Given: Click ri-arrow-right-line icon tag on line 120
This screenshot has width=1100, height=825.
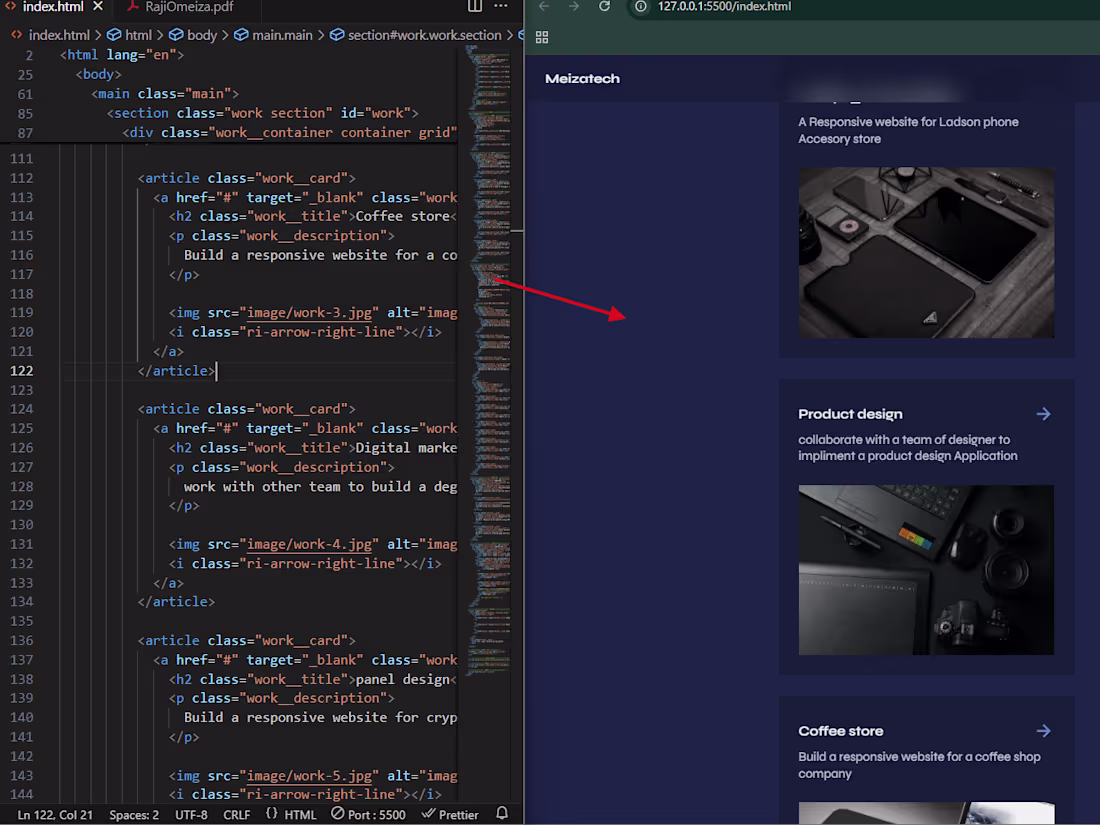Looking at the screenshot, I should [x=304, y=333].
